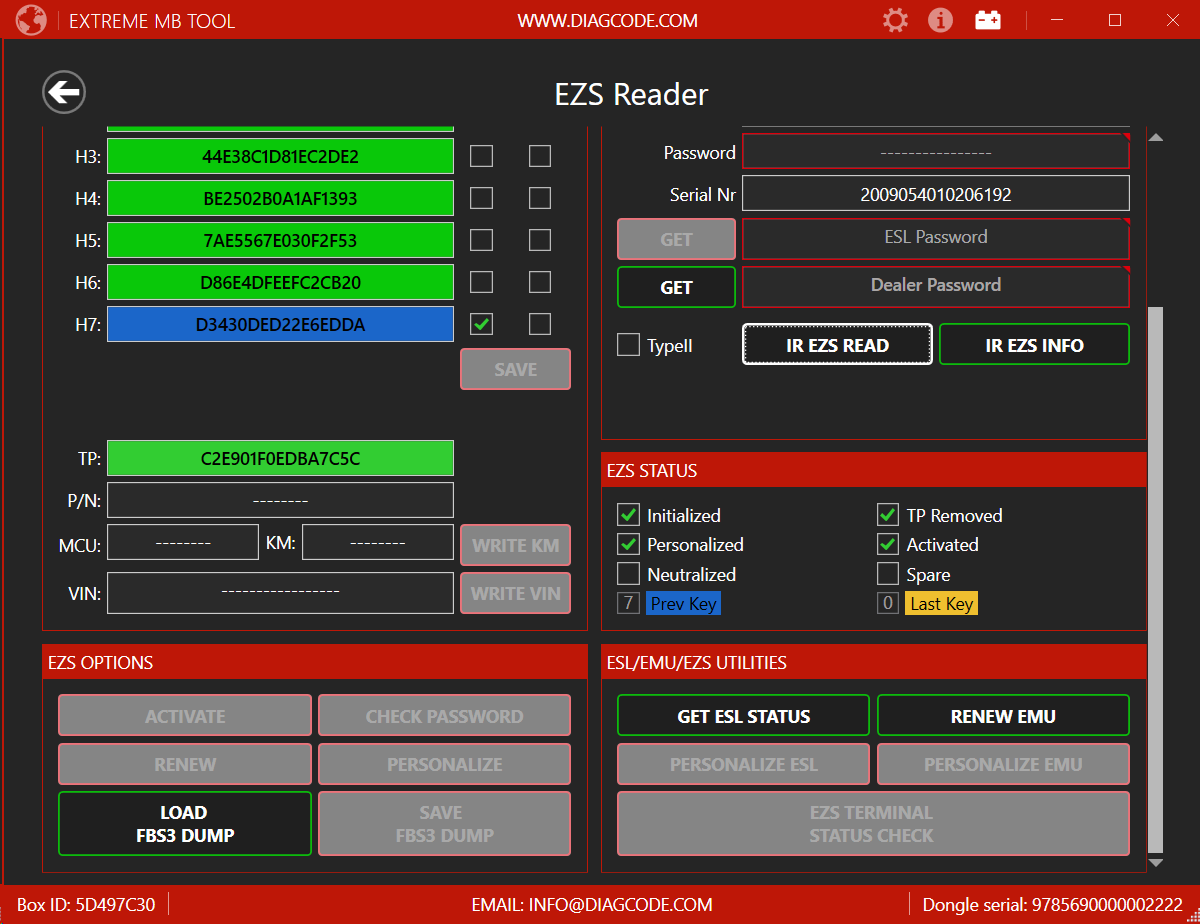Click the back arrow icon

(x=64, y=93)
